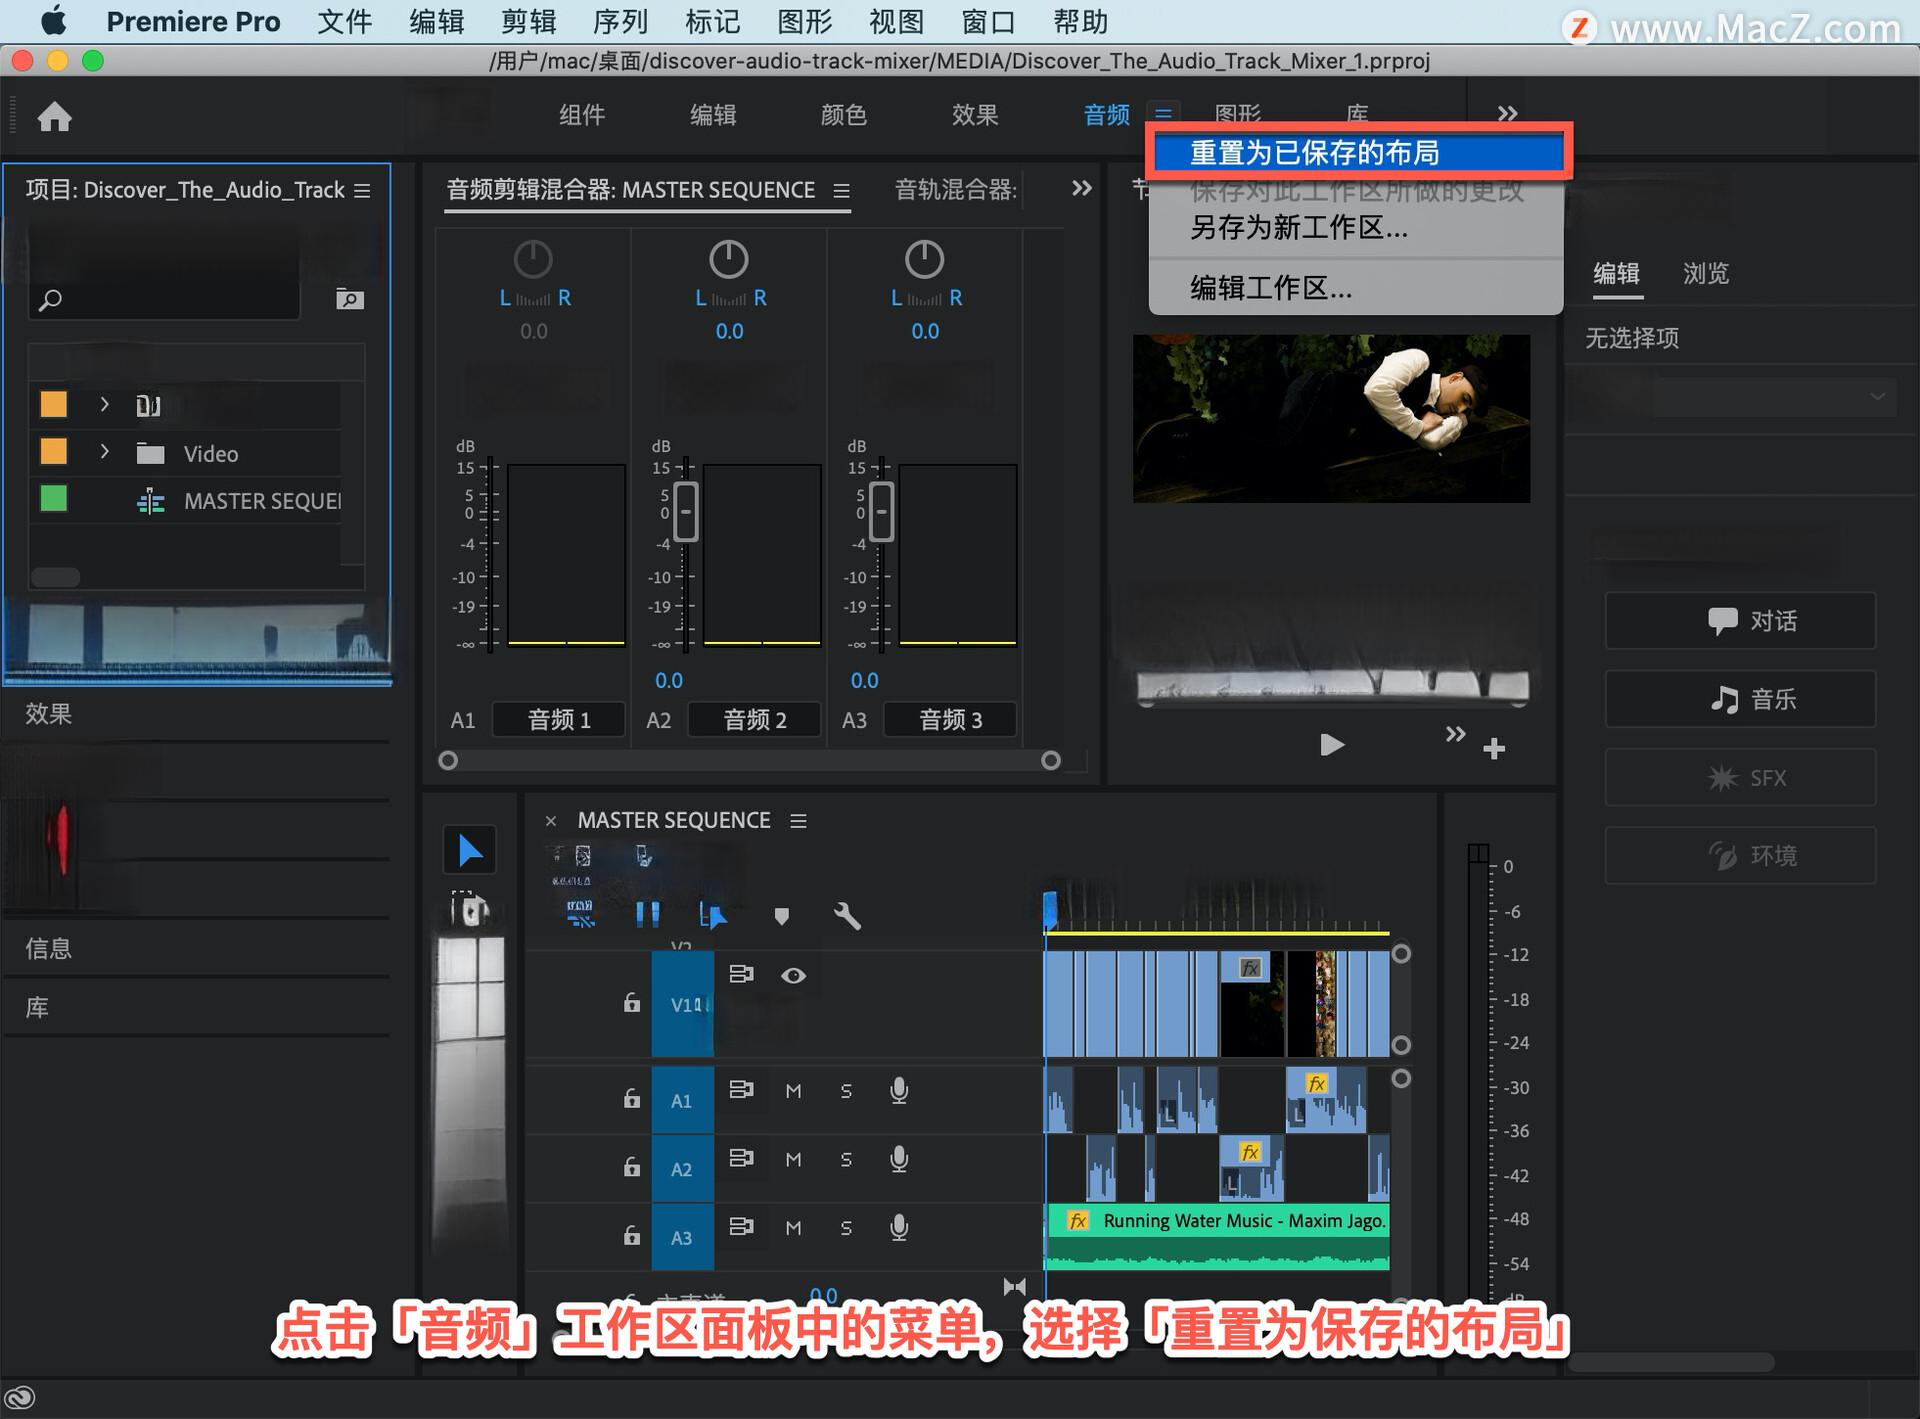Click the button editor plus icon
Image resolution: width=1920 pixels, height=1419 pixels.
coord(1494,749)
